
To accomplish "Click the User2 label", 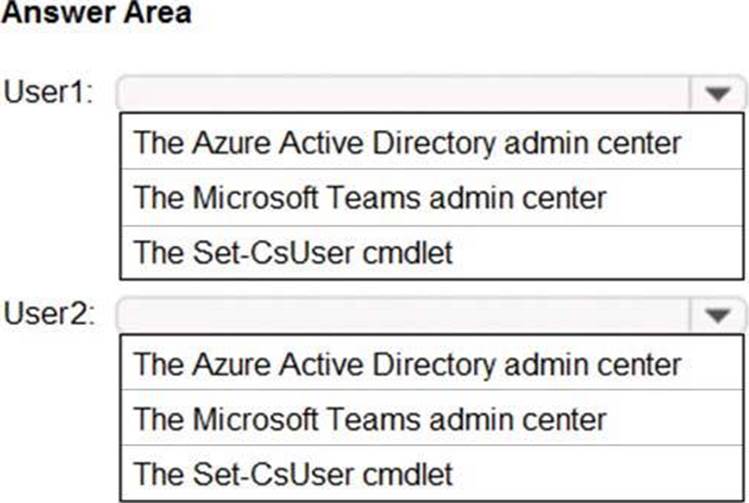I will 49,315.
